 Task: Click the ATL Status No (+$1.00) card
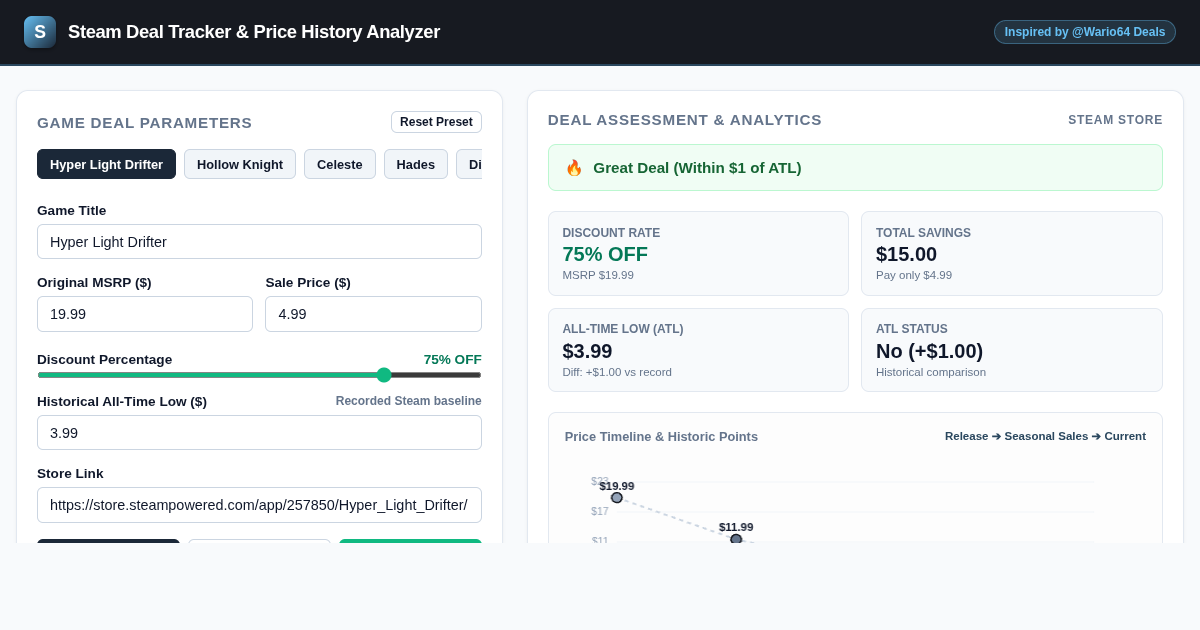click(1012, 350)
